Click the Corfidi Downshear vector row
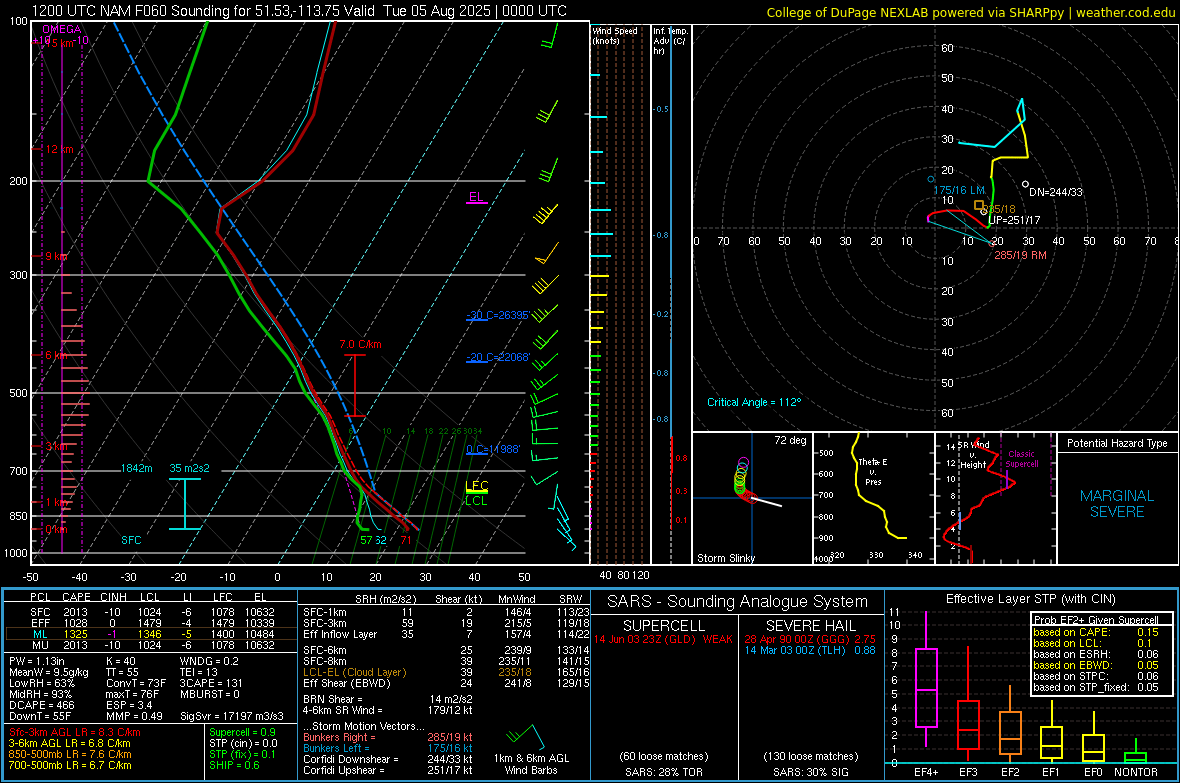1180x783 pixels. click(388, 759)
